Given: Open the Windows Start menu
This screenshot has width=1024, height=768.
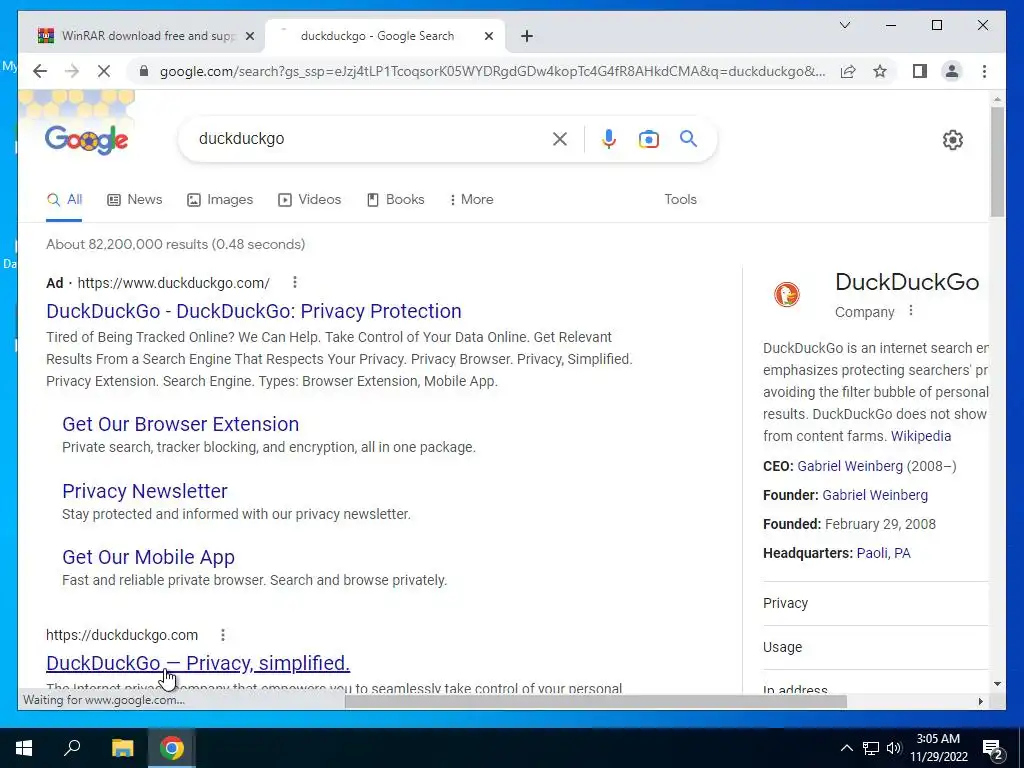Looking at the screenshot, I should [x=24, y=748].
